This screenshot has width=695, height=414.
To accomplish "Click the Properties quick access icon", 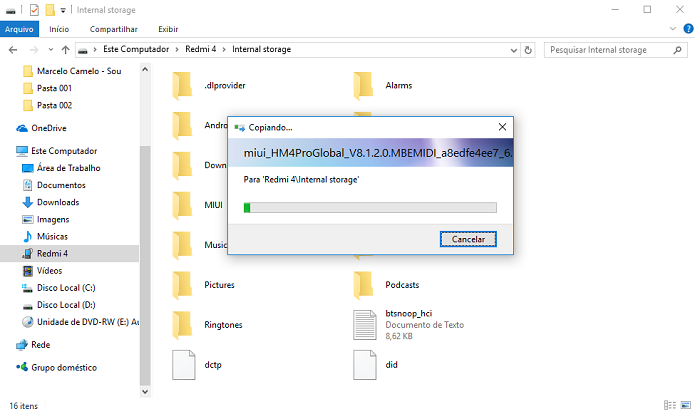I will [34, 10].
